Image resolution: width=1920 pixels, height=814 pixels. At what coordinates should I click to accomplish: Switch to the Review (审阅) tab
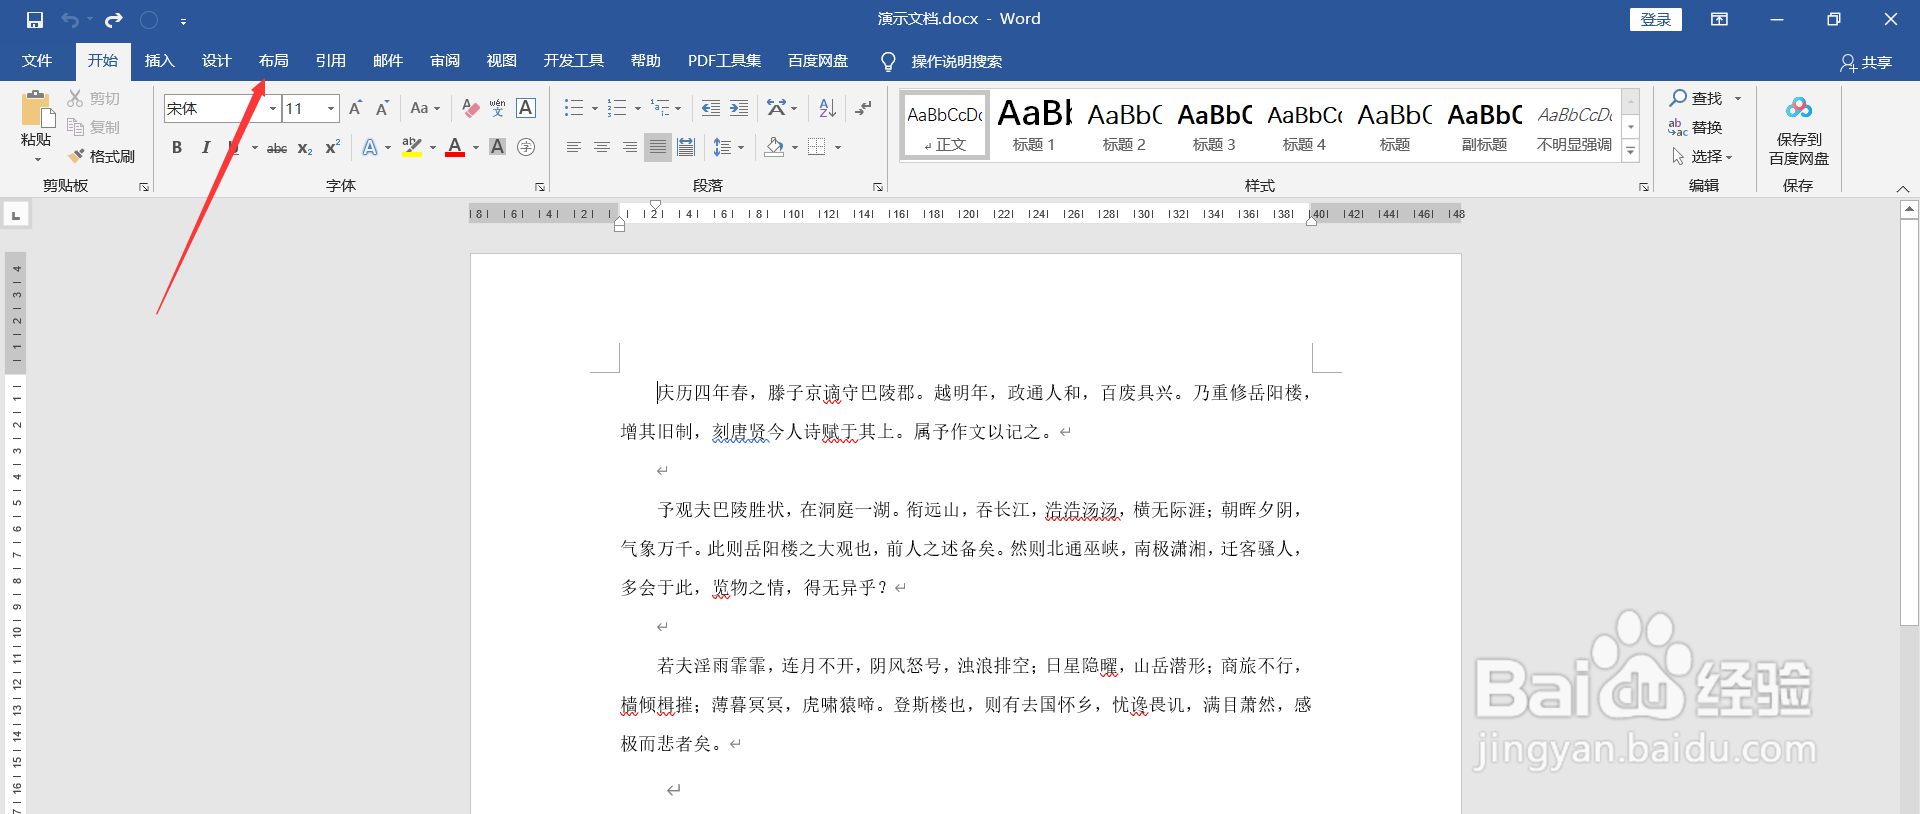click(445, 61)
